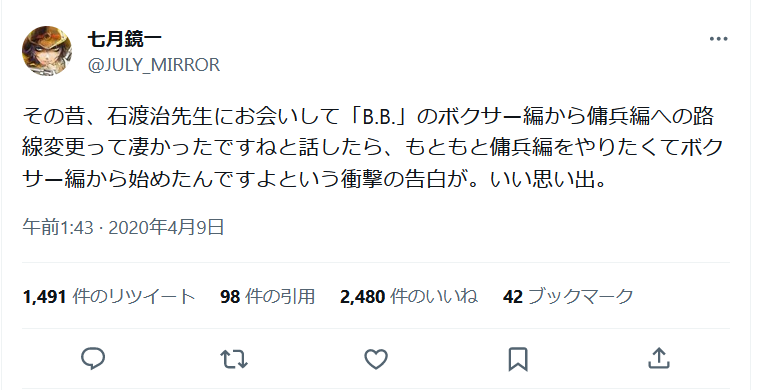
Task: Click the @JULY_MIRROR handle
Action: [154, 65]
